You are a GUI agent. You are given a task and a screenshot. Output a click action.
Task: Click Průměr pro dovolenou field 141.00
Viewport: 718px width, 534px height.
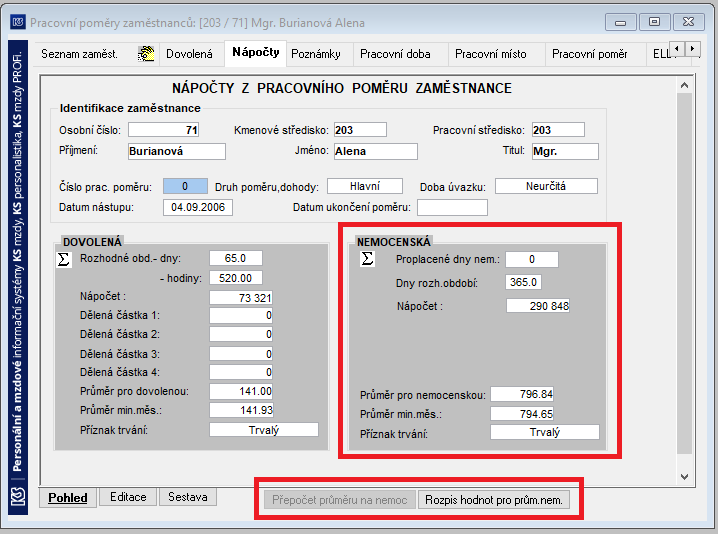241,392
